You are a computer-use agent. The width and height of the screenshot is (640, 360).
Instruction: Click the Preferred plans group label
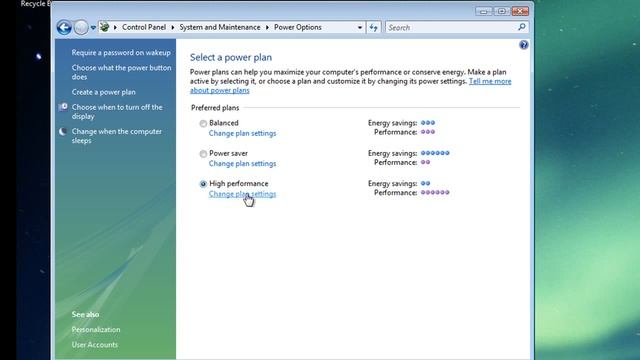215,108
